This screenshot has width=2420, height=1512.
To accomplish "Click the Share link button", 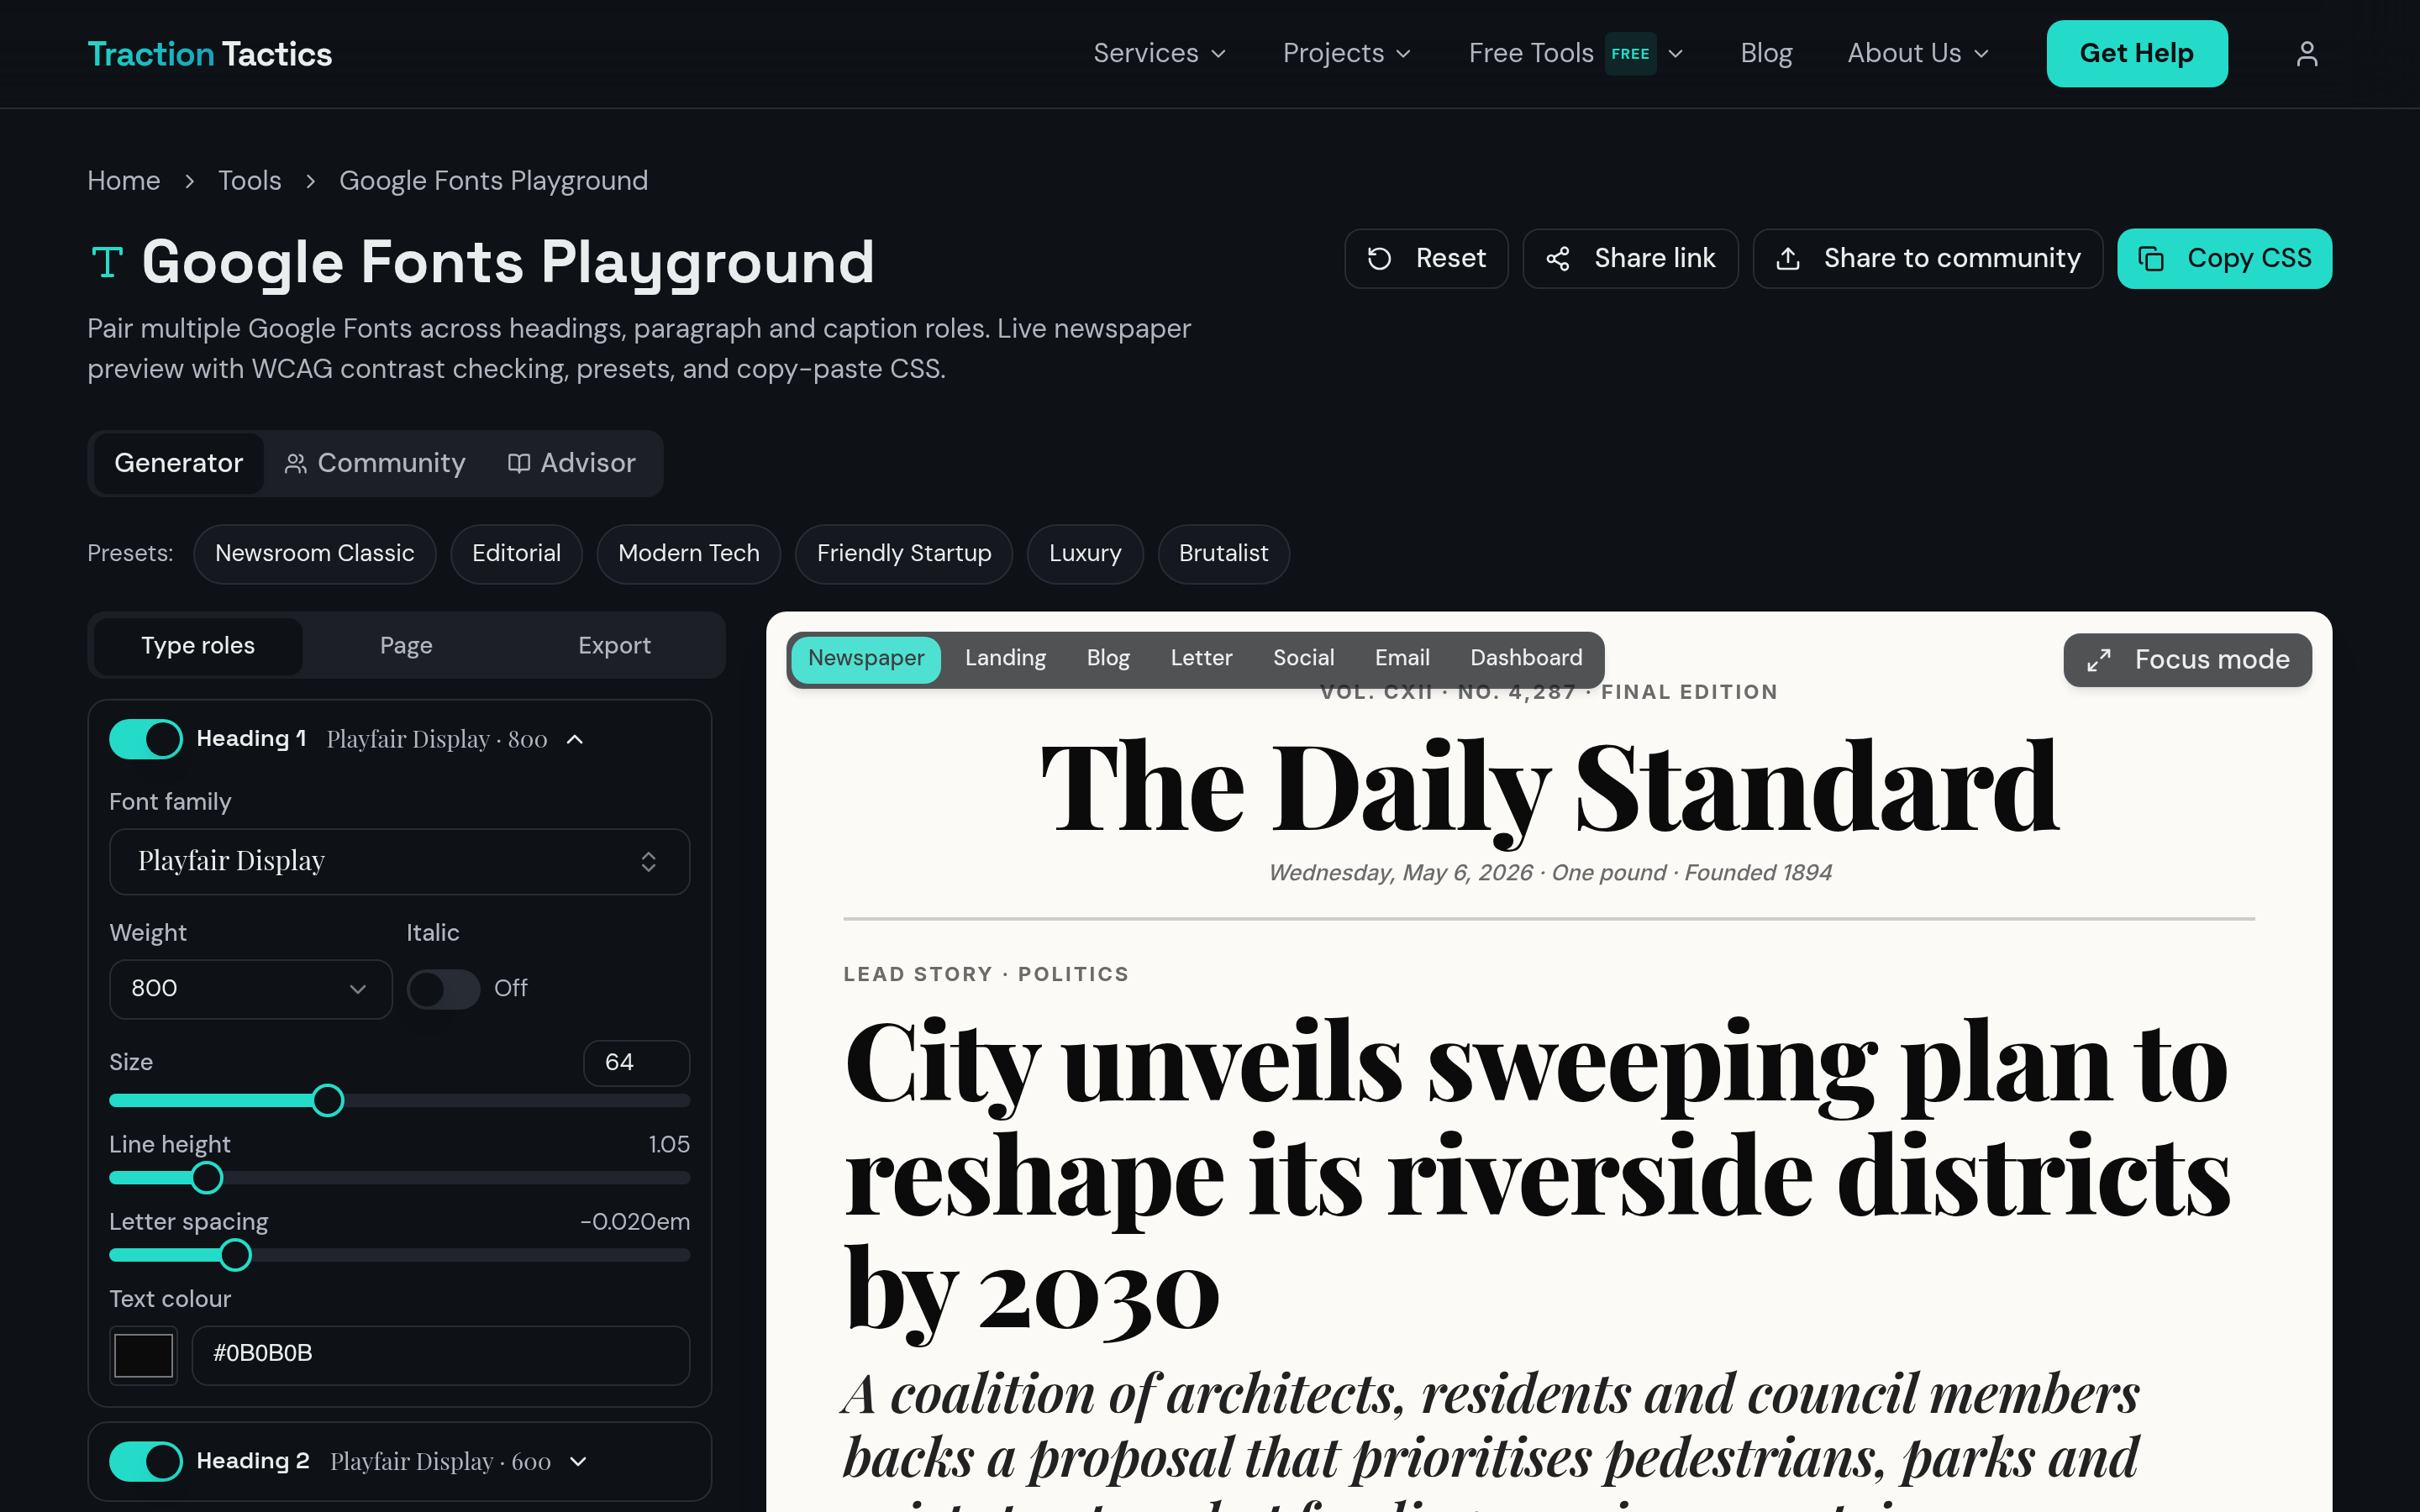I will [x=1630, y=259].
